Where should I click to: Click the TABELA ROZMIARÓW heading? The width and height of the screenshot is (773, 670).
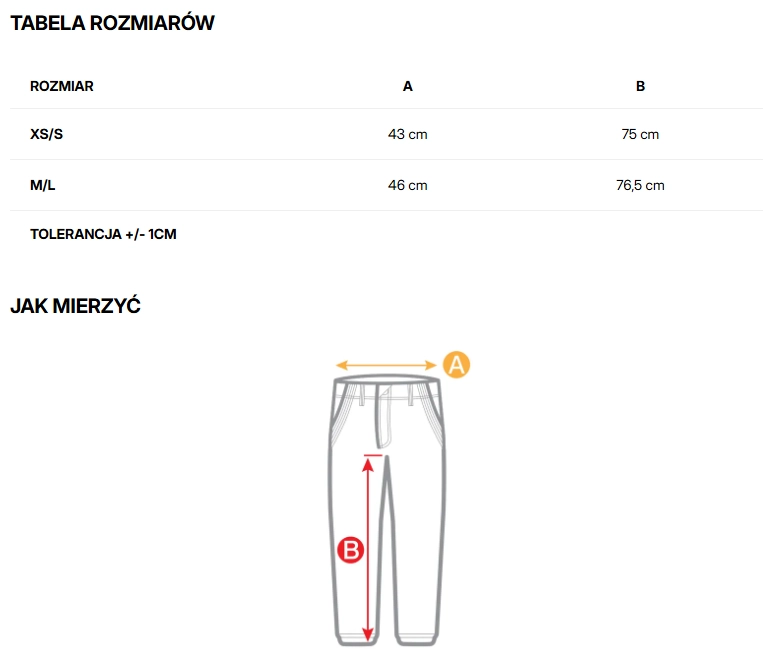[112, 23]
